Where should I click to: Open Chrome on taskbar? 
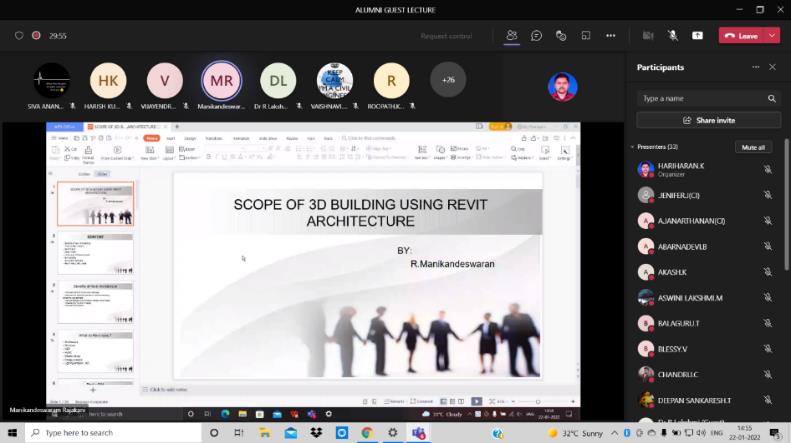click(x=367, y=433)
